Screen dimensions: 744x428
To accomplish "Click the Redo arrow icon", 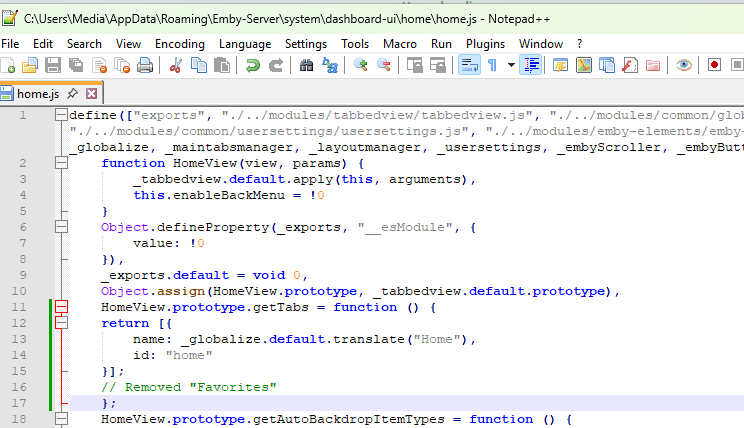I will (x=276, y=65).
